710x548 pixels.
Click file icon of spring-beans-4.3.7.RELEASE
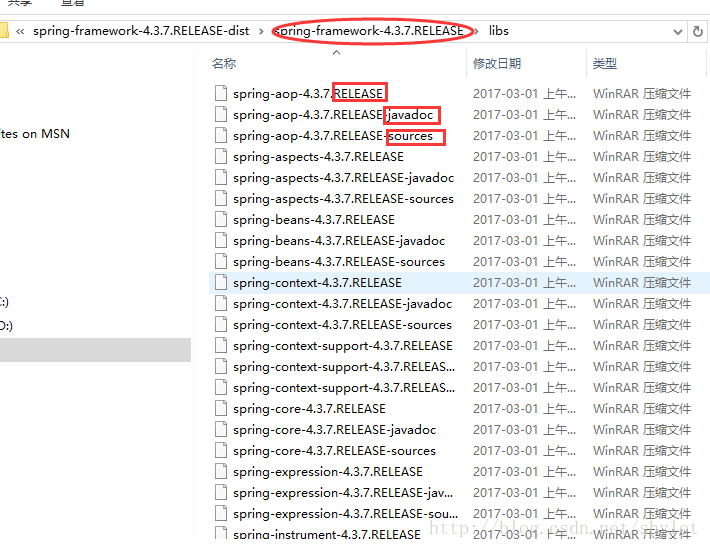221,220
